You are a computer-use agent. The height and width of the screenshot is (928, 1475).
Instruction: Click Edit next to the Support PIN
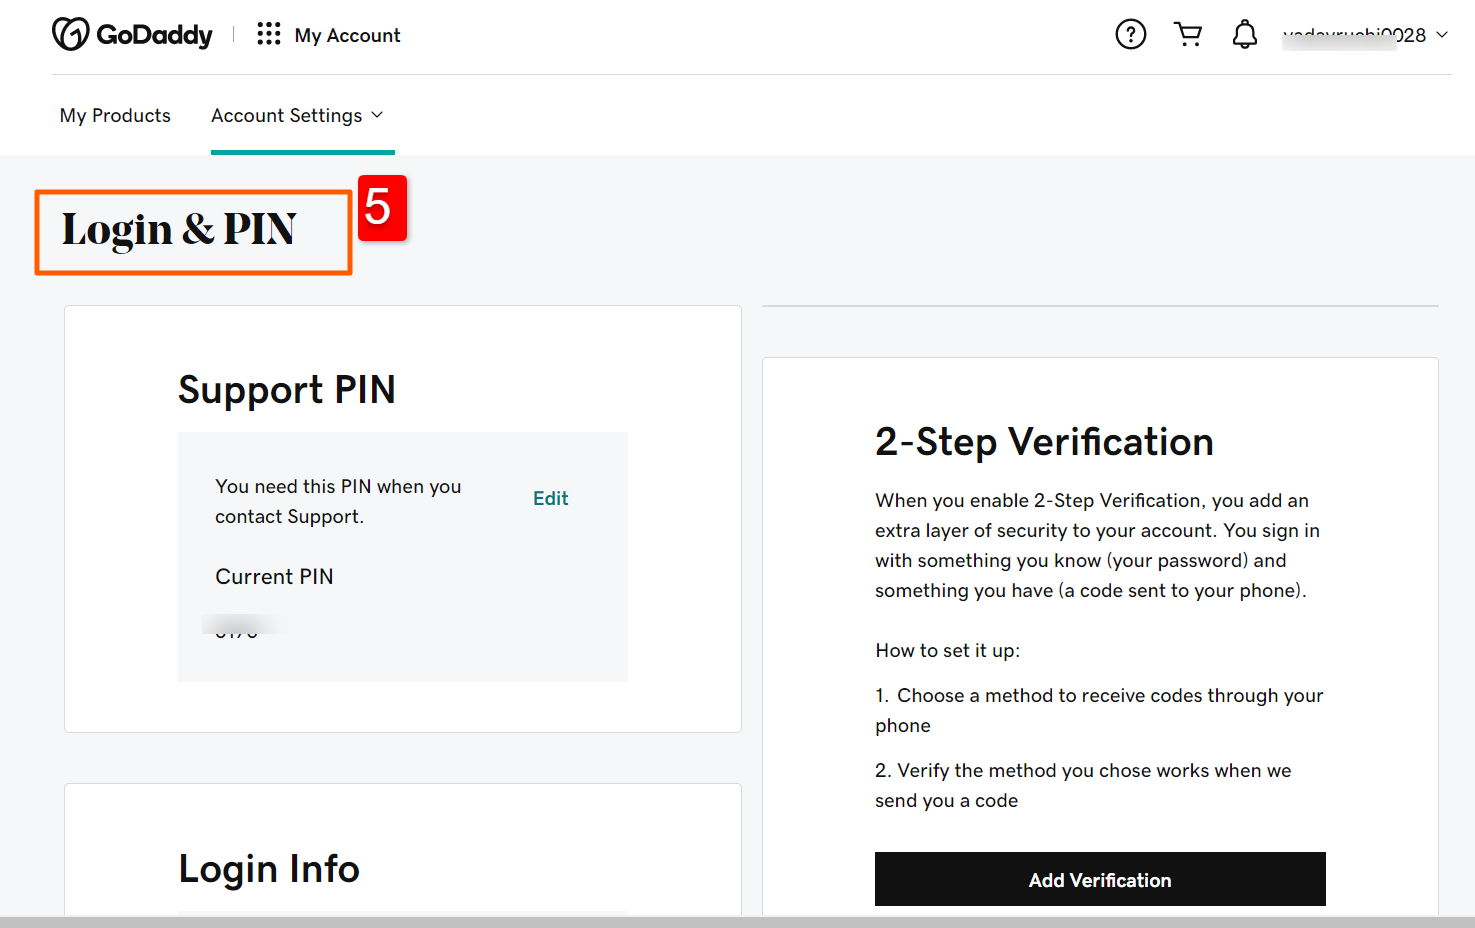(x=550, y=497)
